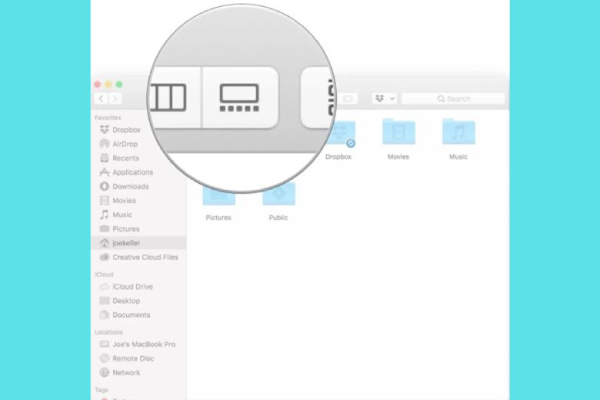Select Joe's MacBook Pro location
Viewport: 600px width, 400px height.
tap(139, 344)
